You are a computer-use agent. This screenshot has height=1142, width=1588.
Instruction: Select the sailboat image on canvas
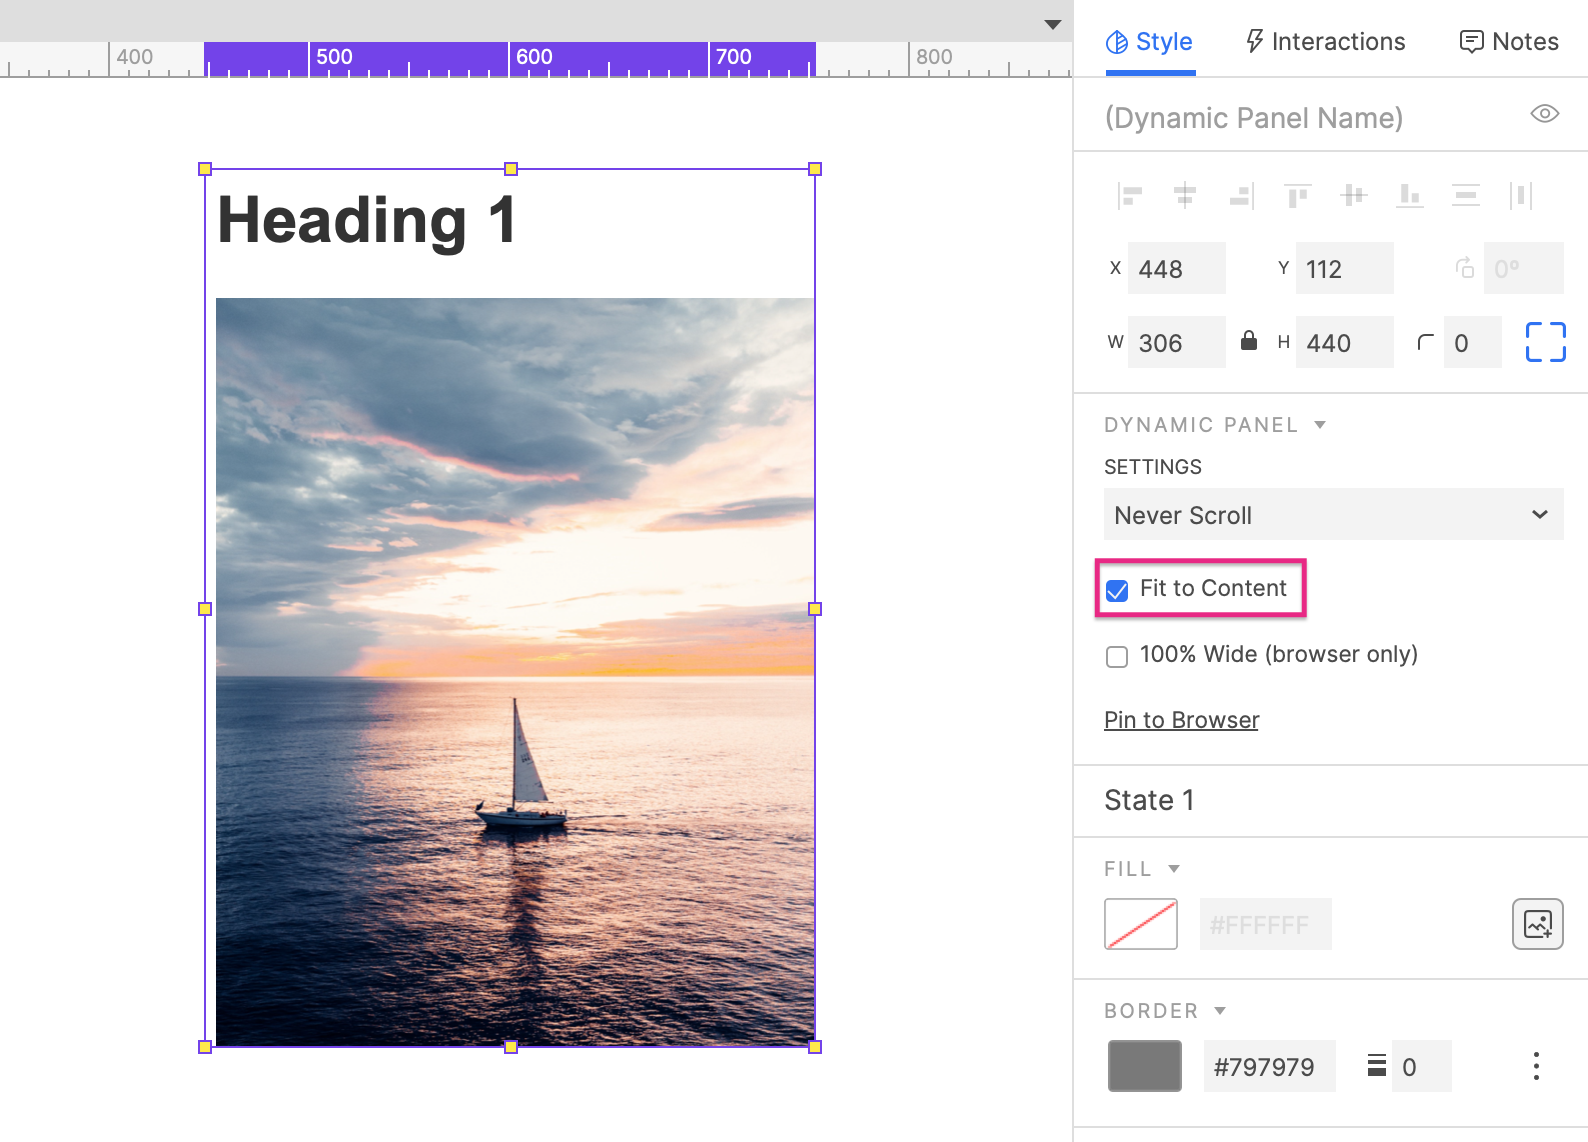coord(515,672)
